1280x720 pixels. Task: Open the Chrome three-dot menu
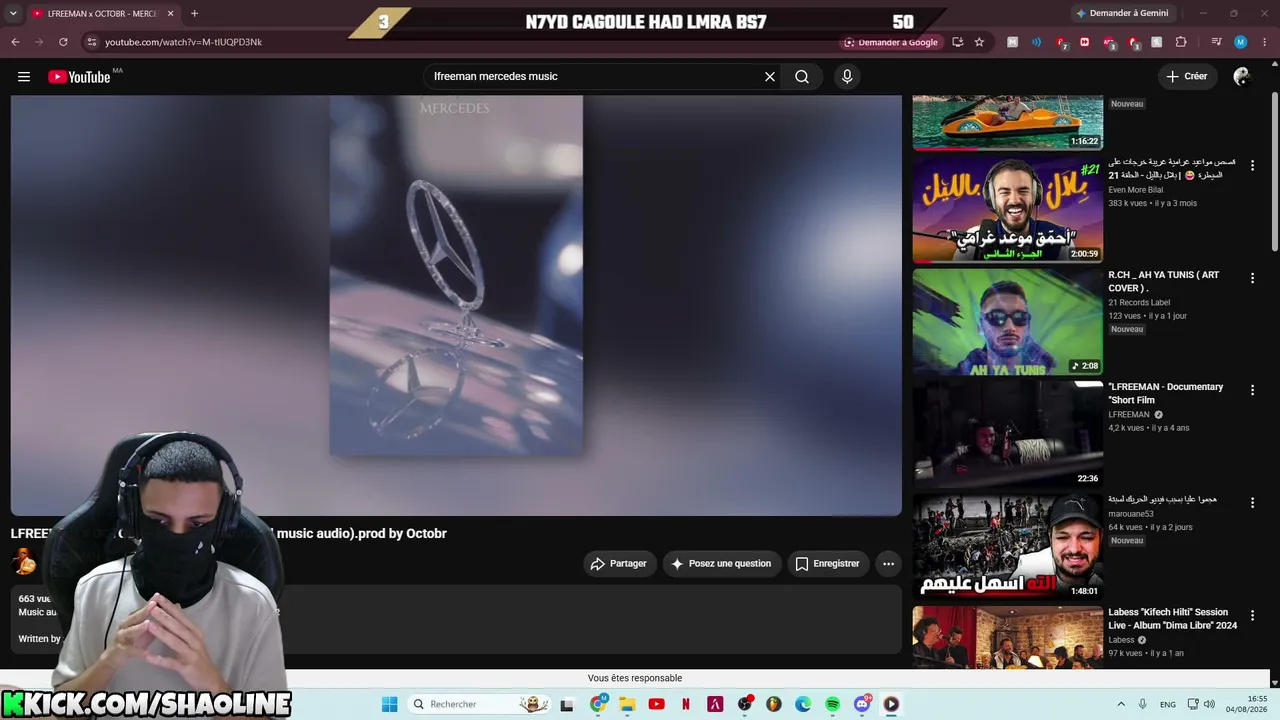tap(1264, 42)
